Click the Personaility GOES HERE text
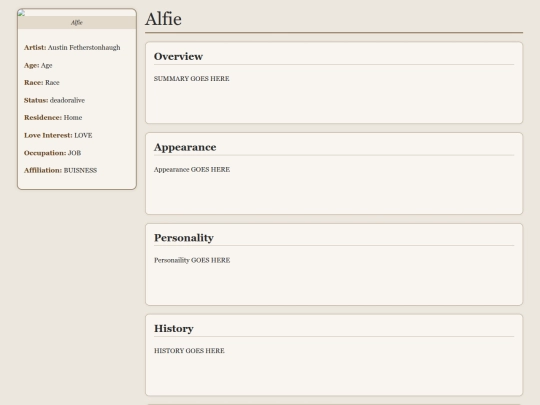Screen dimensions: 540x405 pyautogui.click(x=192, y=260)
